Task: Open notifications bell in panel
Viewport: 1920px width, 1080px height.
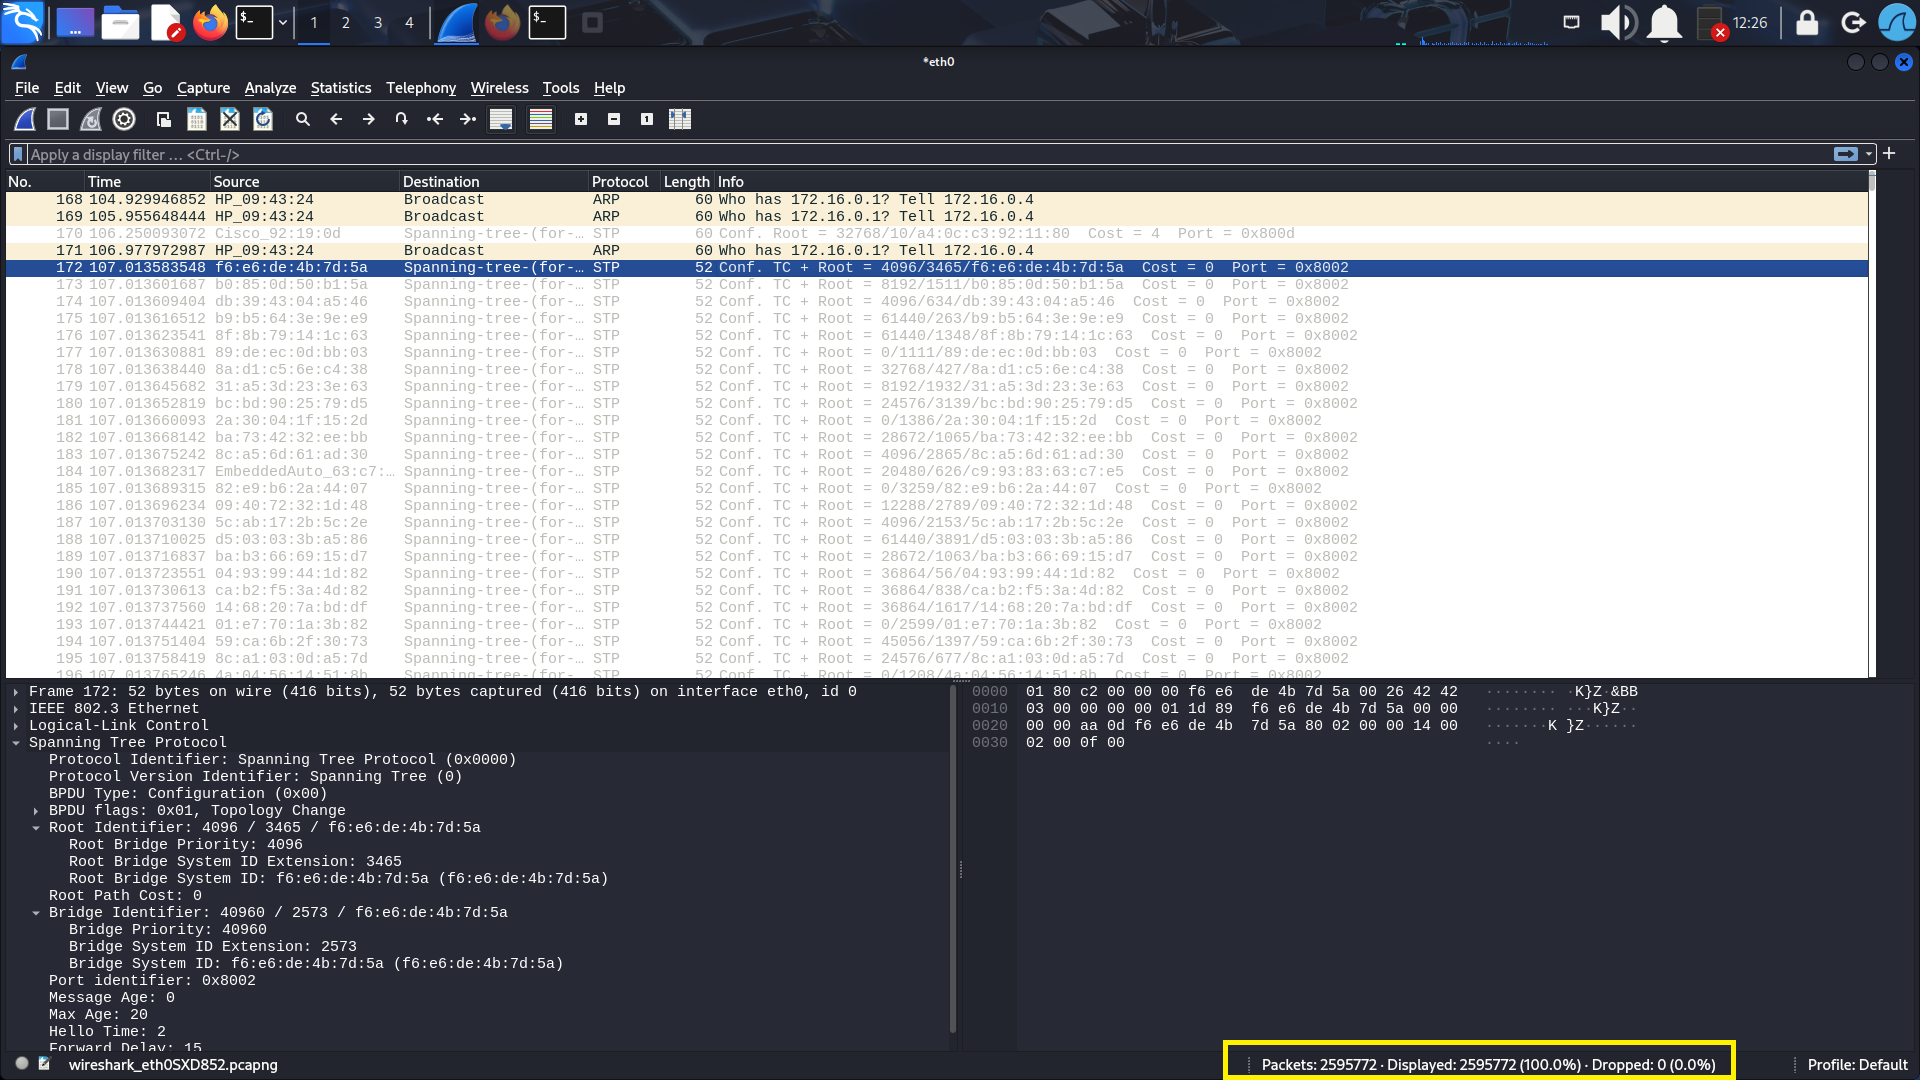Action: click(x=1664, y=22)
